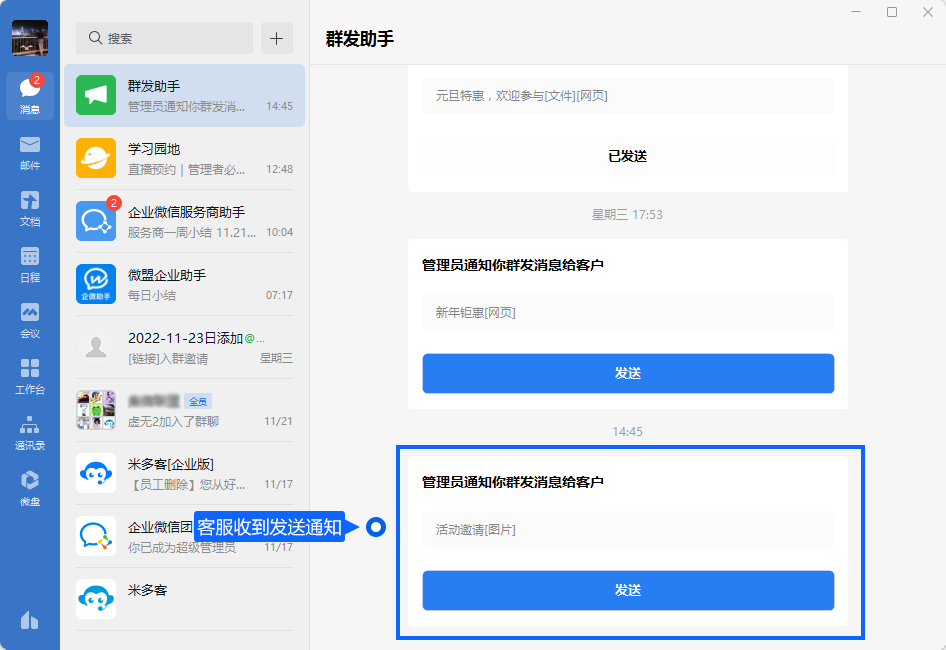Open the 微盟企业助手 chat
The height and width of the screenshot is (650, 946).
[x=185, y=284]
